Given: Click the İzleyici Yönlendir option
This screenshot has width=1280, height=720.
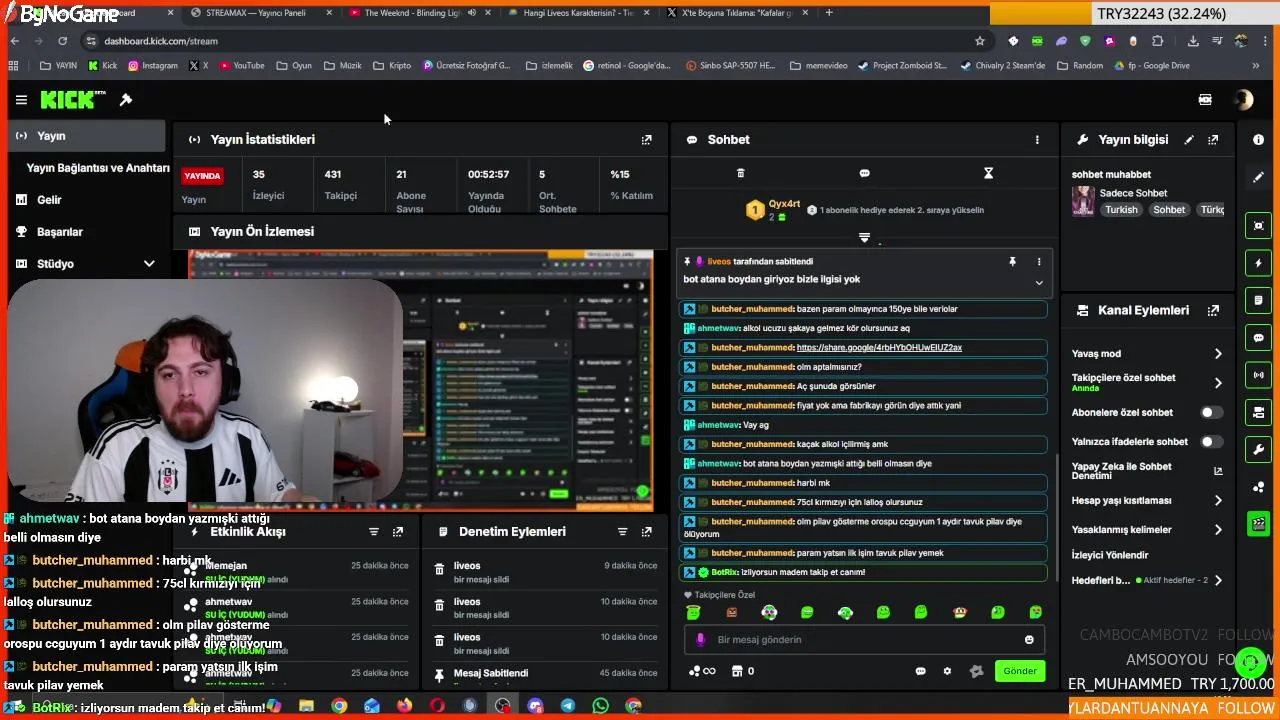Looking at the screenshot, I should (1110, 555).
